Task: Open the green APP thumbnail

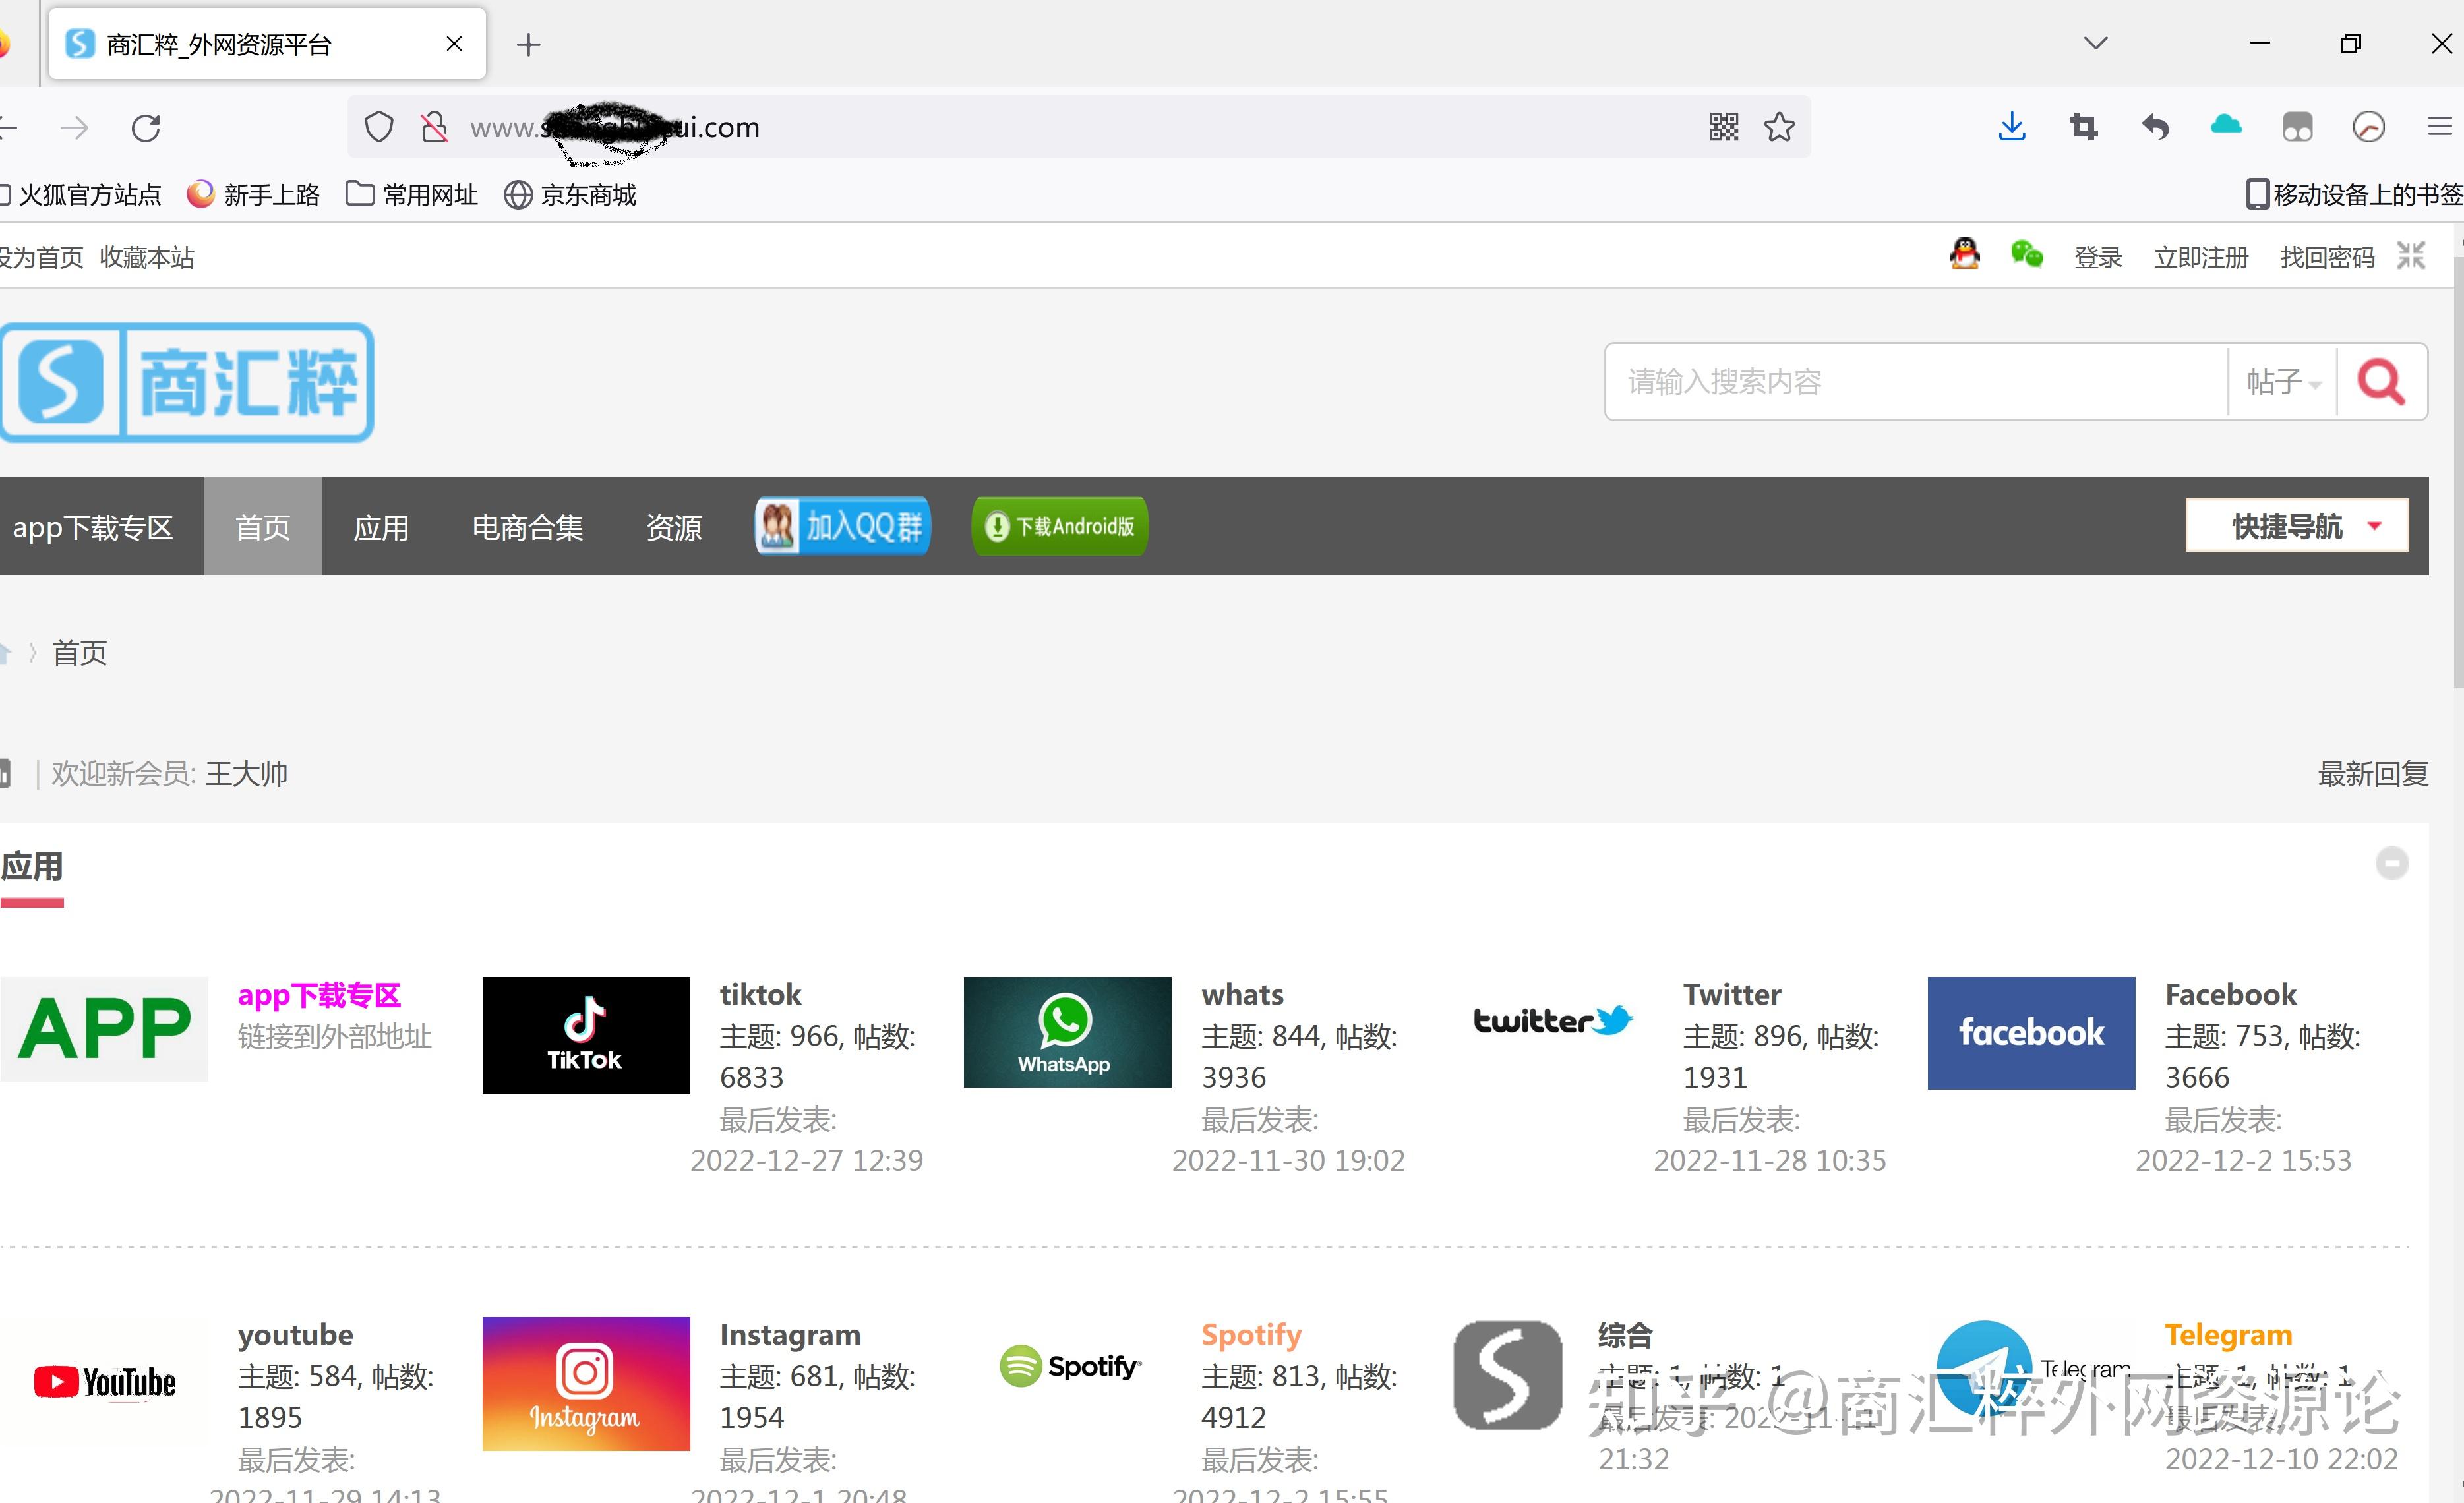Action: [104, 1029]
